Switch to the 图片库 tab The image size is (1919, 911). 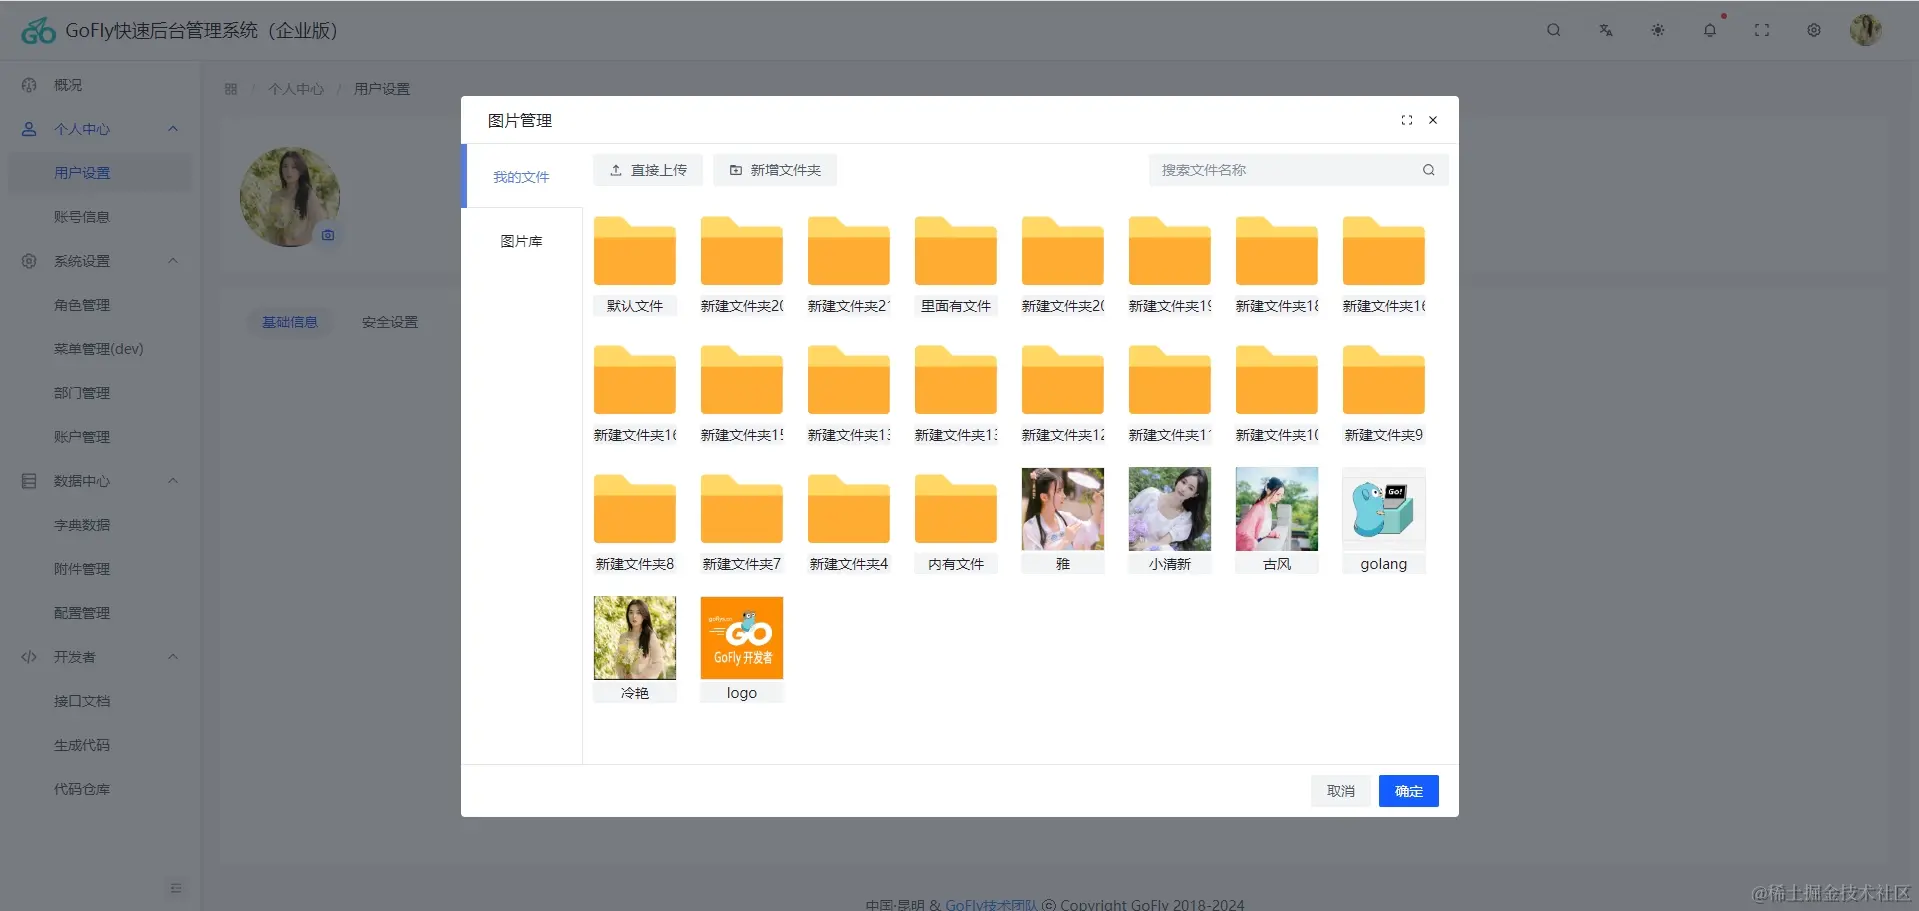pyautogui.click(x=521, y=241)
